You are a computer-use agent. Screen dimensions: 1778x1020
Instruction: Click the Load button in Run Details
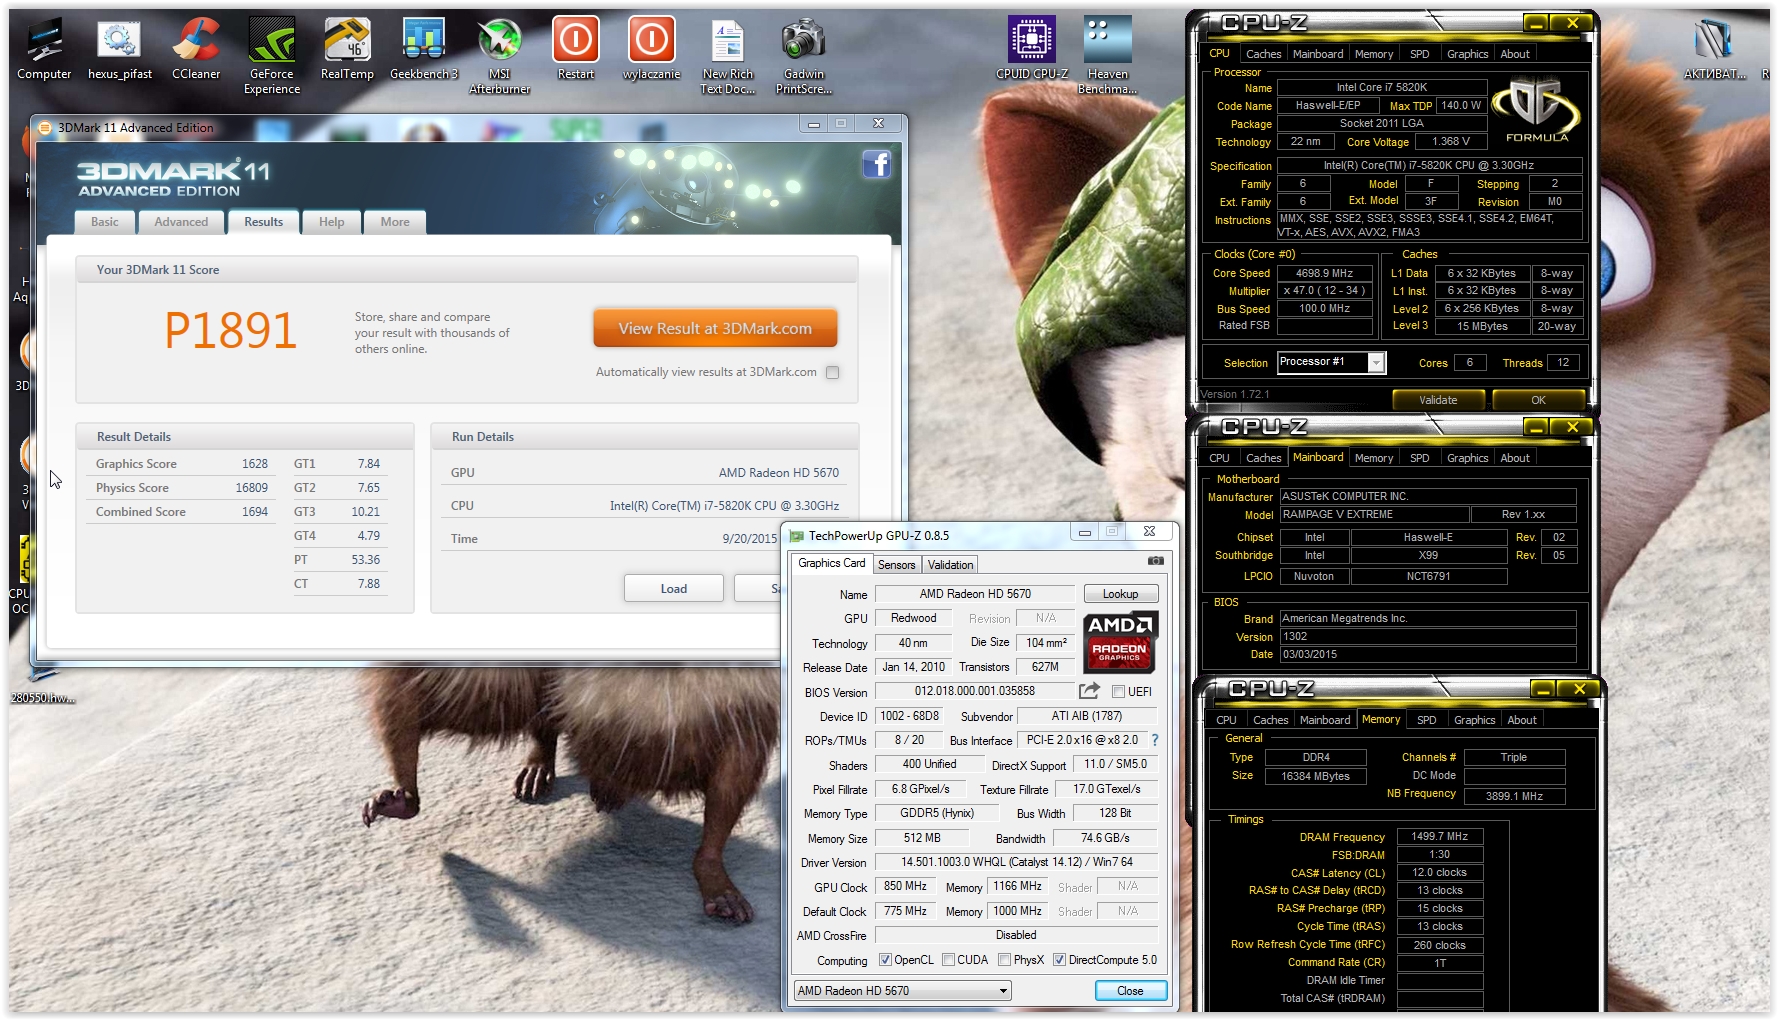click(x=673, y=588)
